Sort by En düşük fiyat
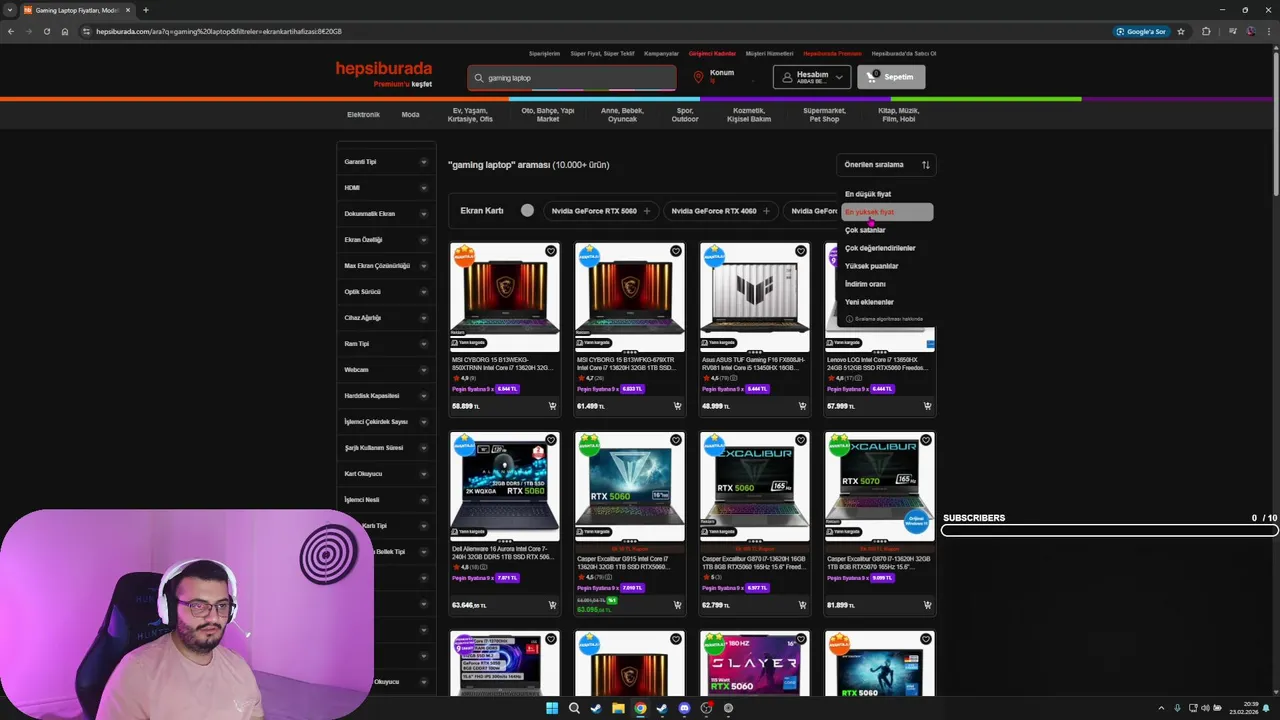 tap(868, 194)
